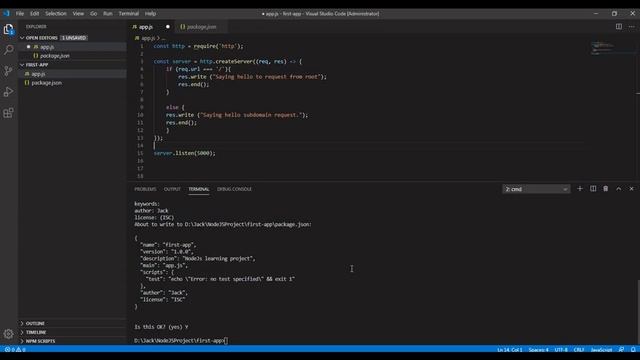Split the terminal panel
Screen dimensions: 640x360
[593, 189]
